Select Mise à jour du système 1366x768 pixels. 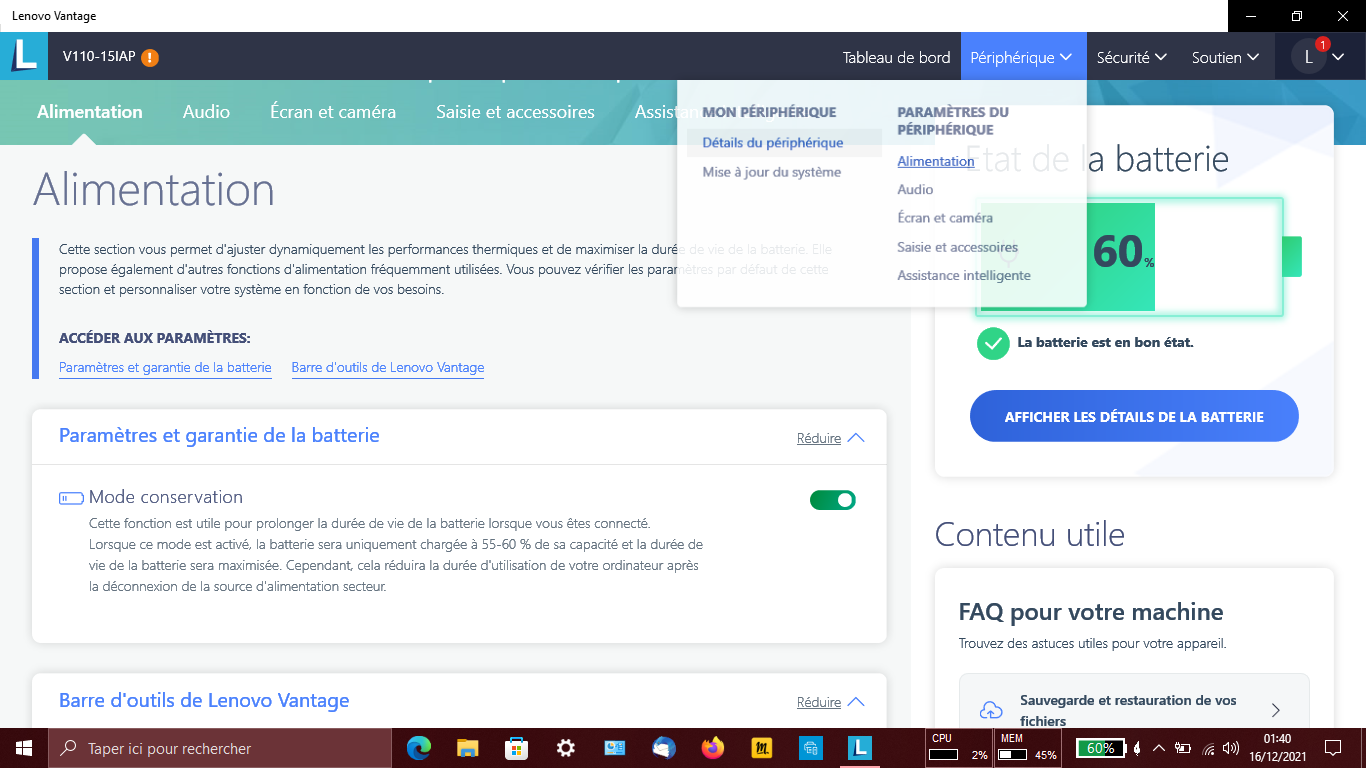tap(772, 172)
